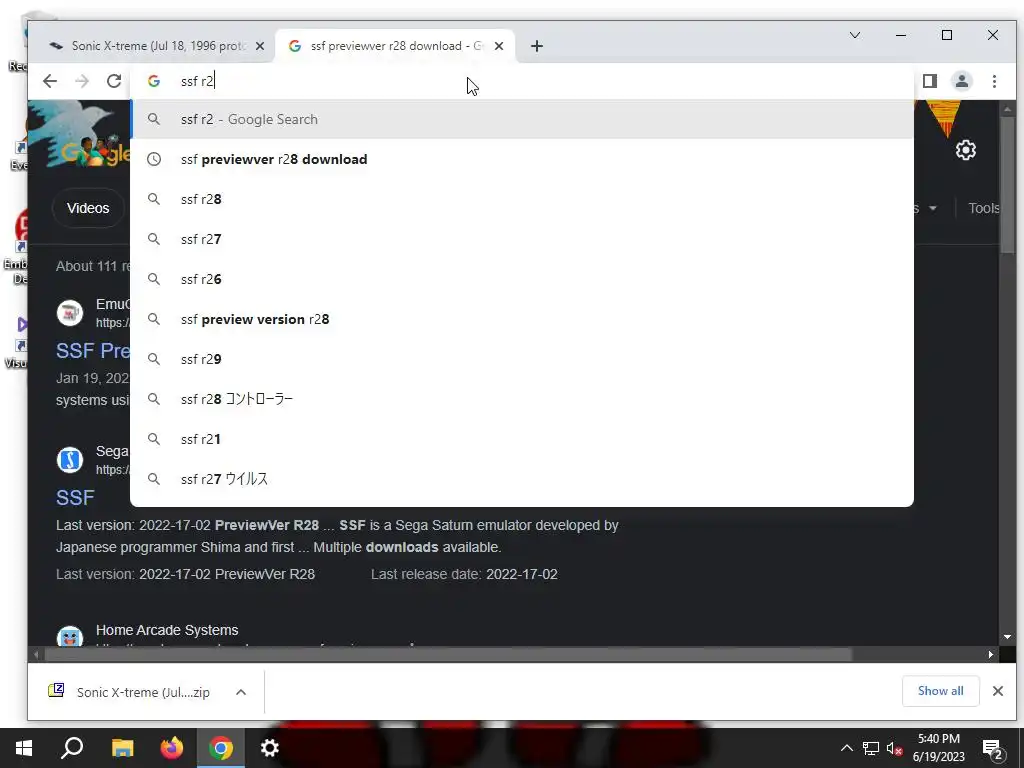
Task: Open Chrome side panel icon
Action: coord(930,81)
